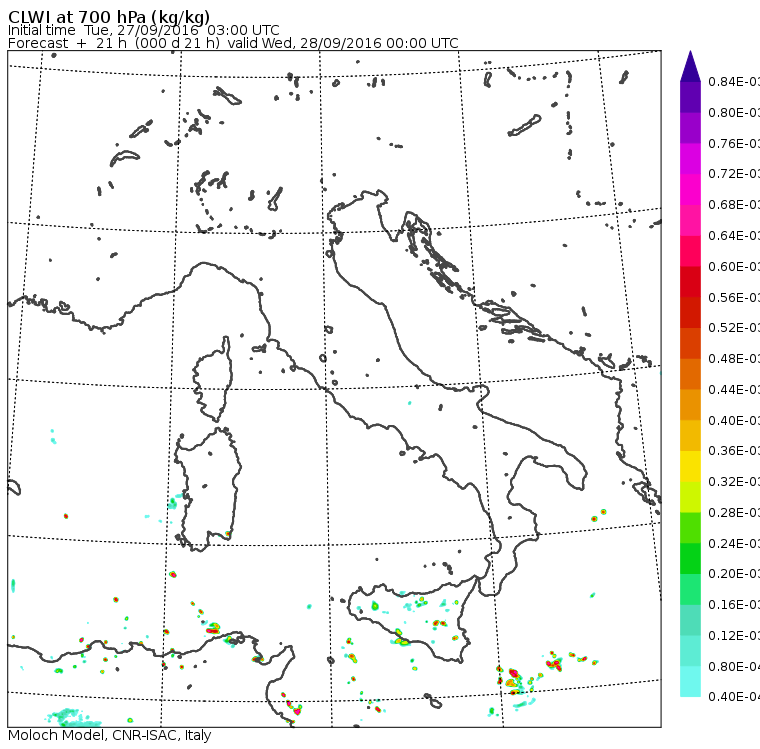Click the "Forecast + 21 h" valid-time line
The image size is (760, 749).
click(233, 43)
